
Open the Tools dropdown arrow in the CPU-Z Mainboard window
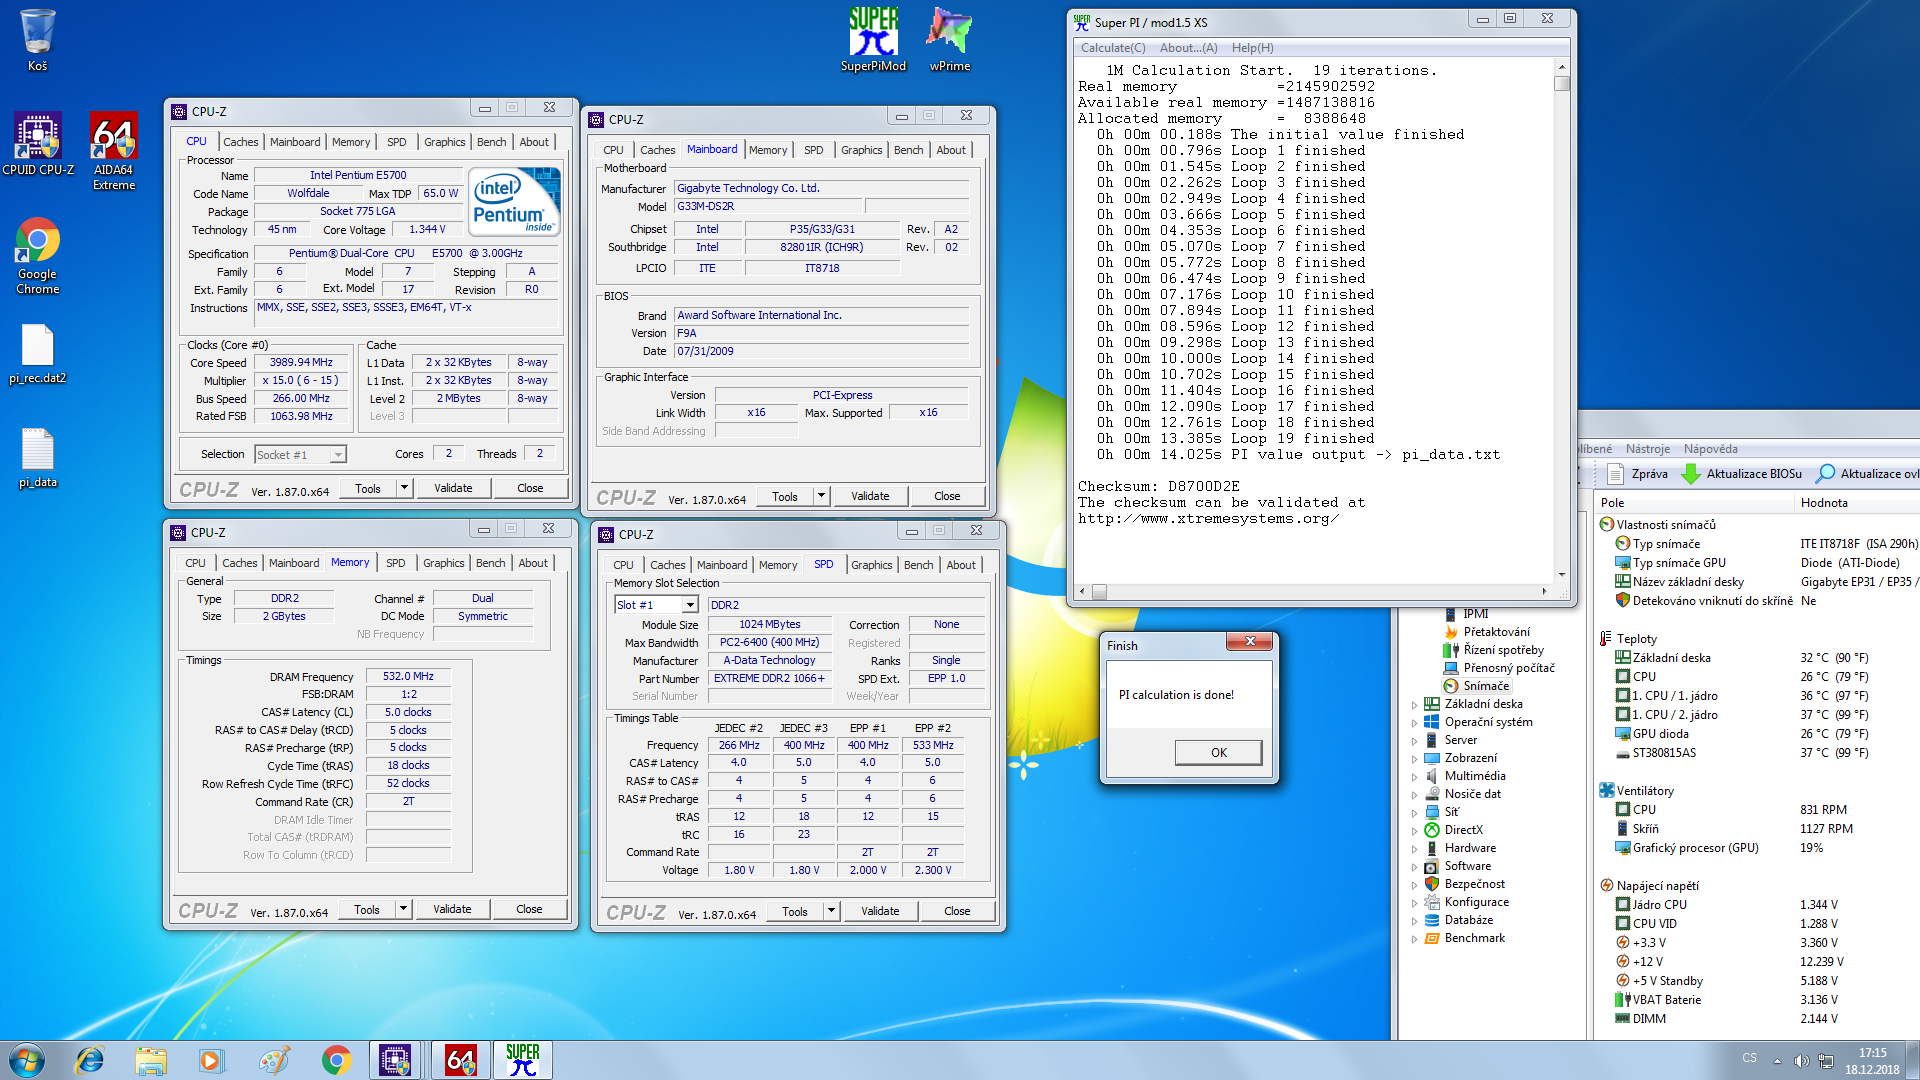pos(821,496)
